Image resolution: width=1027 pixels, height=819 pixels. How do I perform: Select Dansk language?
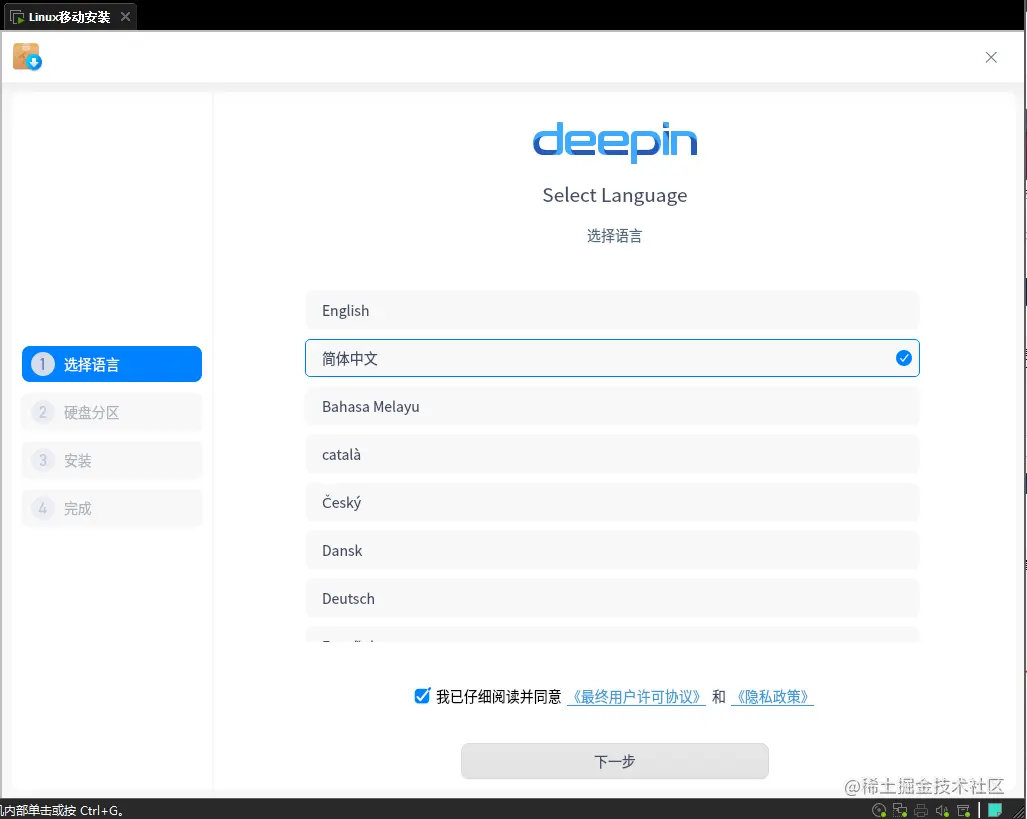pyautogui.click(x=612, y=550)
